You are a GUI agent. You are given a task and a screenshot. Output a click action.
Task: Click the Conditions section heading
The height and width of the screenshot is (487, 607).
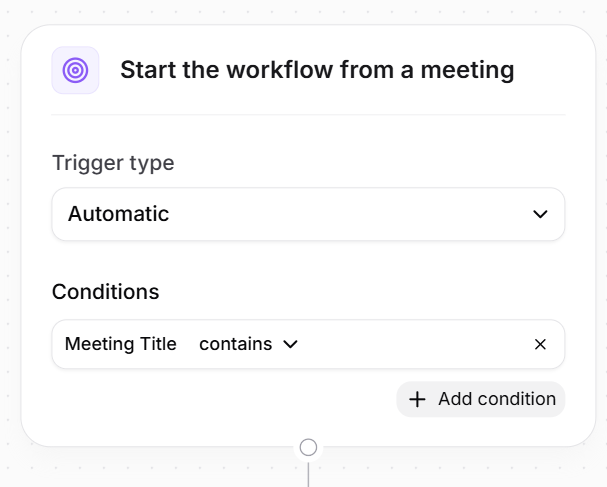pyautogui.click(x=105, y=292)
